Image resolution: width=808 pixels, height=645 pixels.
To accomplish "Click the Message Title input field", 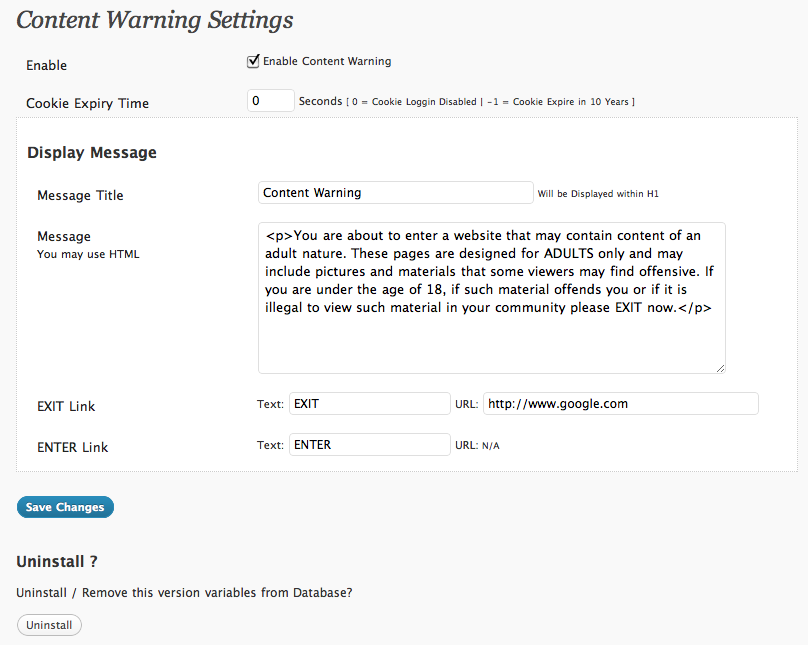I will [x=396, y=193].
